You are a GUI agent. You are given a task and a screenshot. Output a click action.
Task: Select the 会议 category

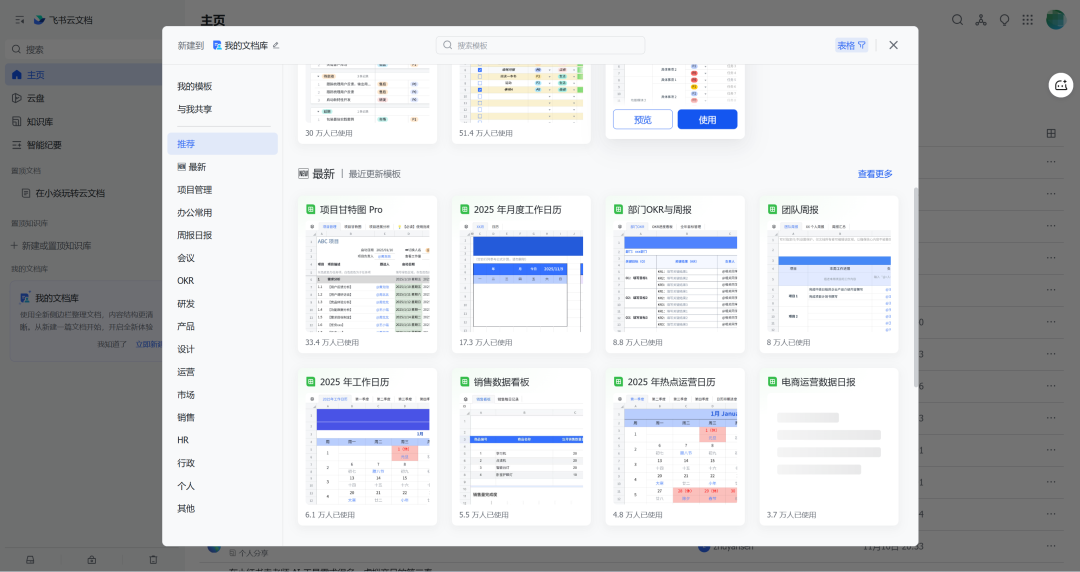(222, 258)
